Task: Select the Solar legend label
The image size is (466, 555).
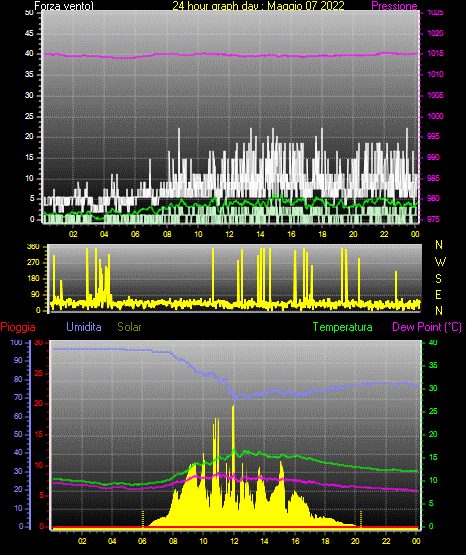Action: pyautogui.click(x=129, y=327)
